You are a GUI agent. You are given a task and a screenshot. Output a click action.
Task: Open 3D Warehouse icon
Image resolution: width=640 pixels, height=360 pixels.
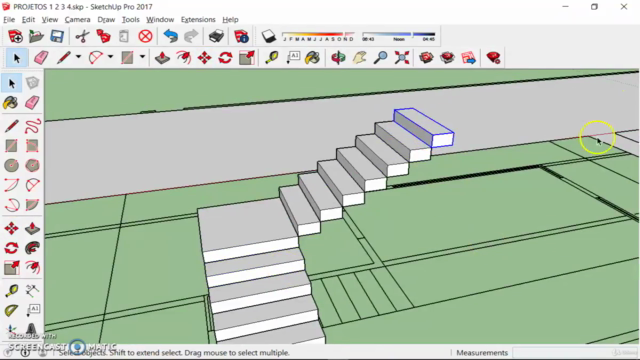click(x=426, y=58)
